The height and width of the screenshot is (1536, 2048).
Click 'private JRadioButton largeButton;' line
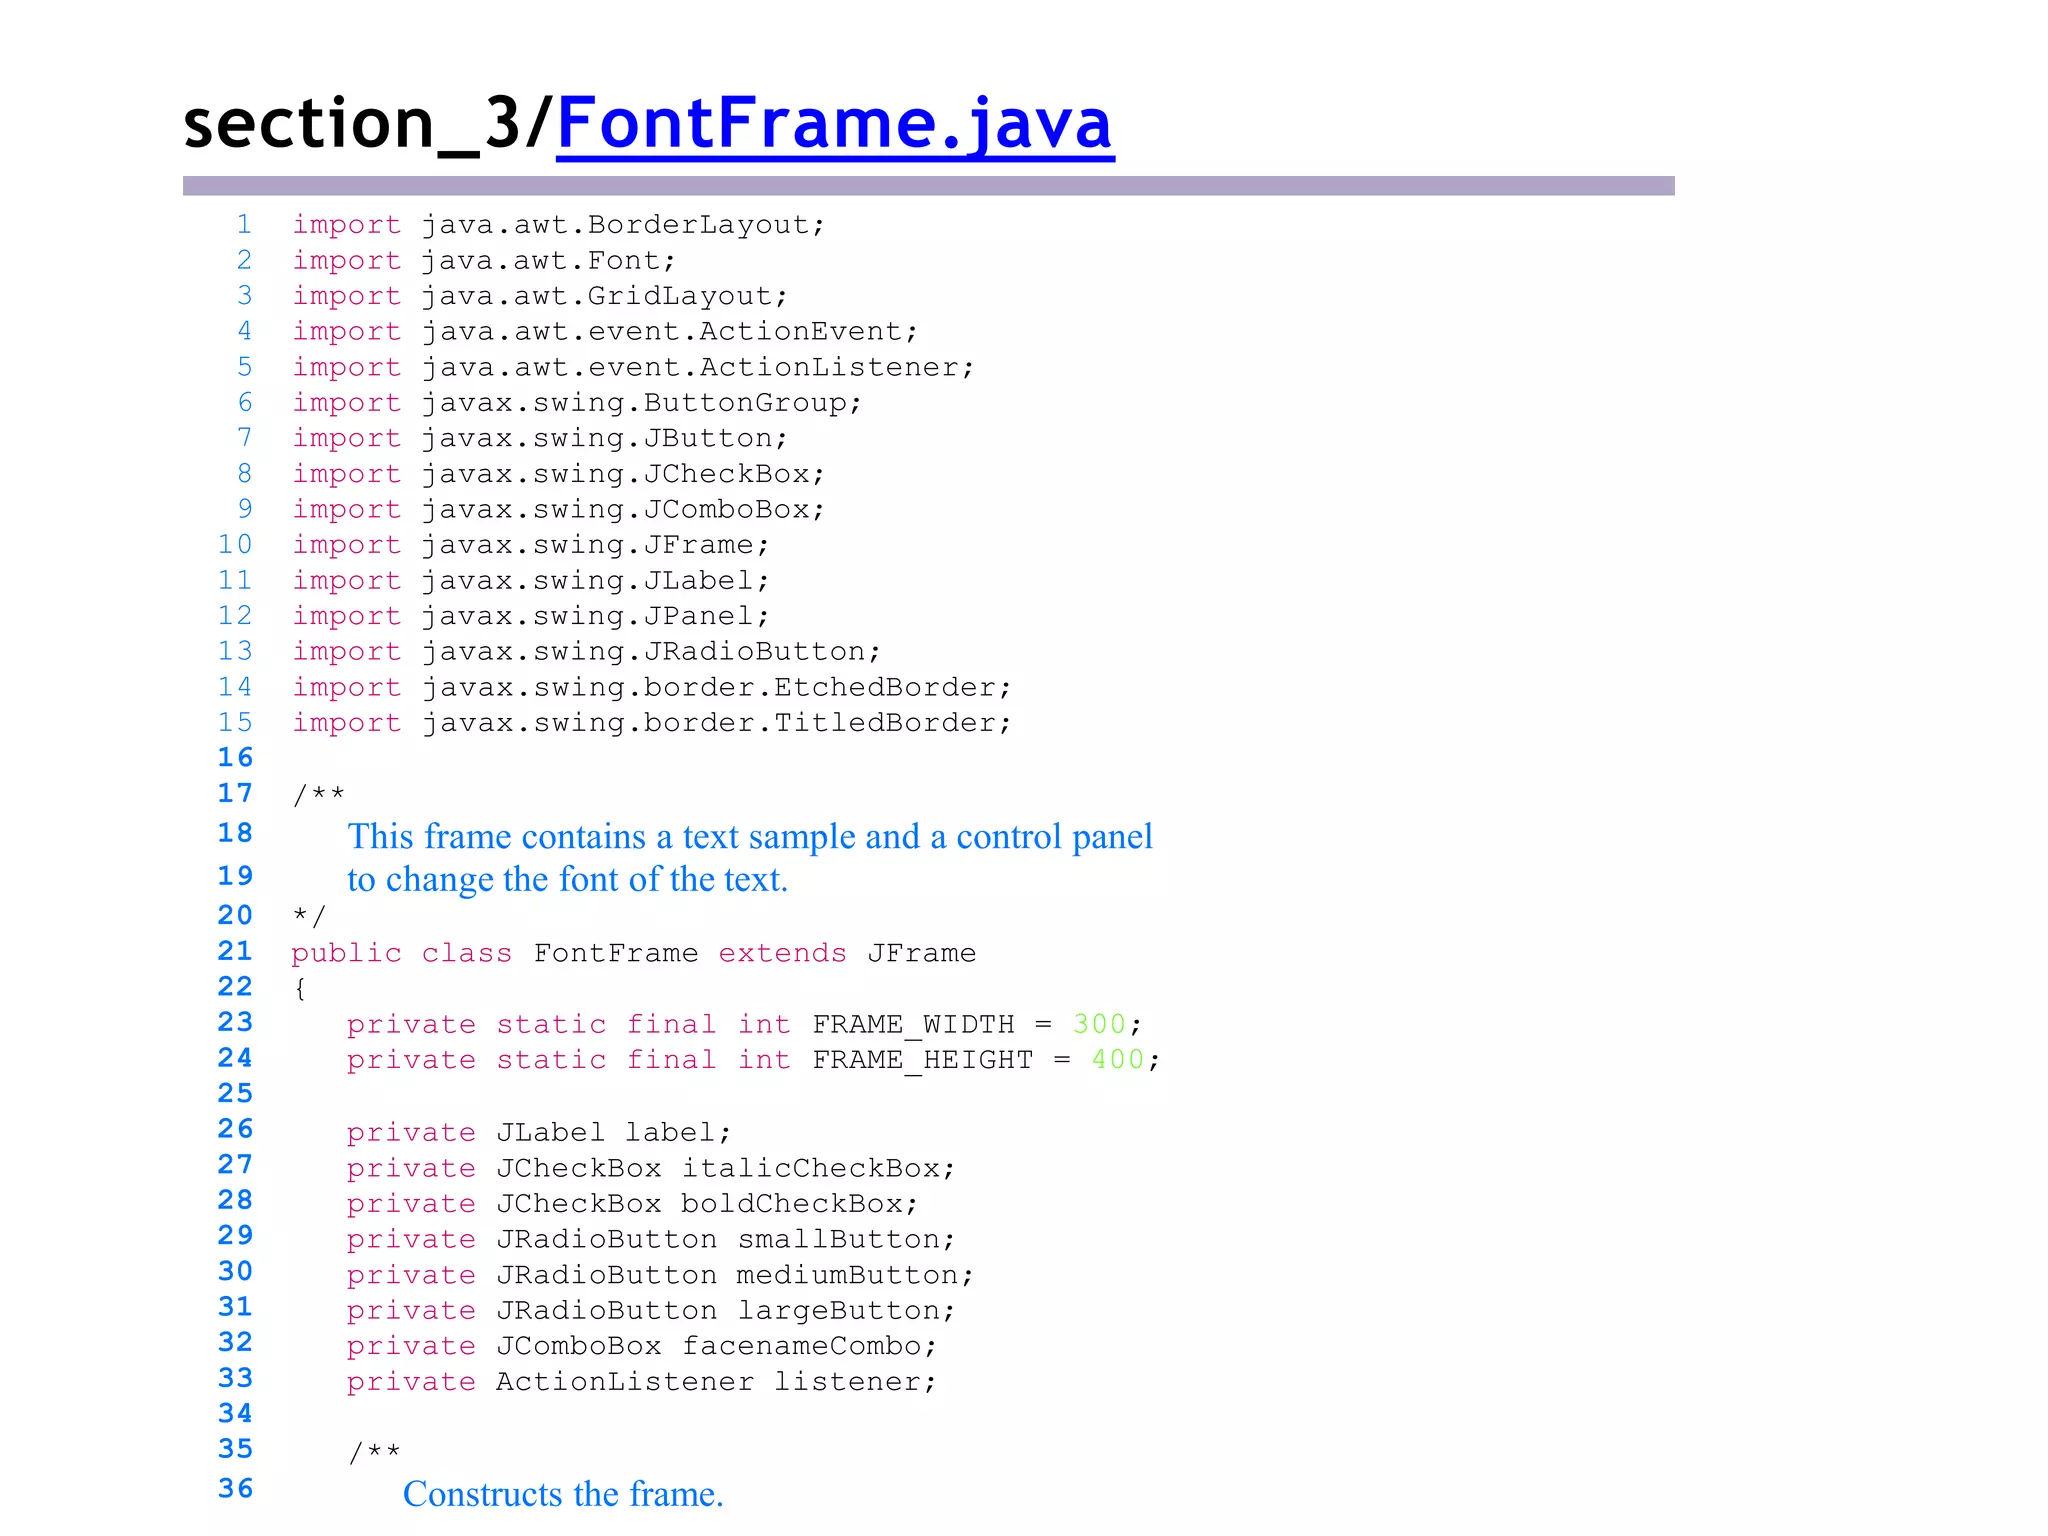click(x=652, y=1311)
